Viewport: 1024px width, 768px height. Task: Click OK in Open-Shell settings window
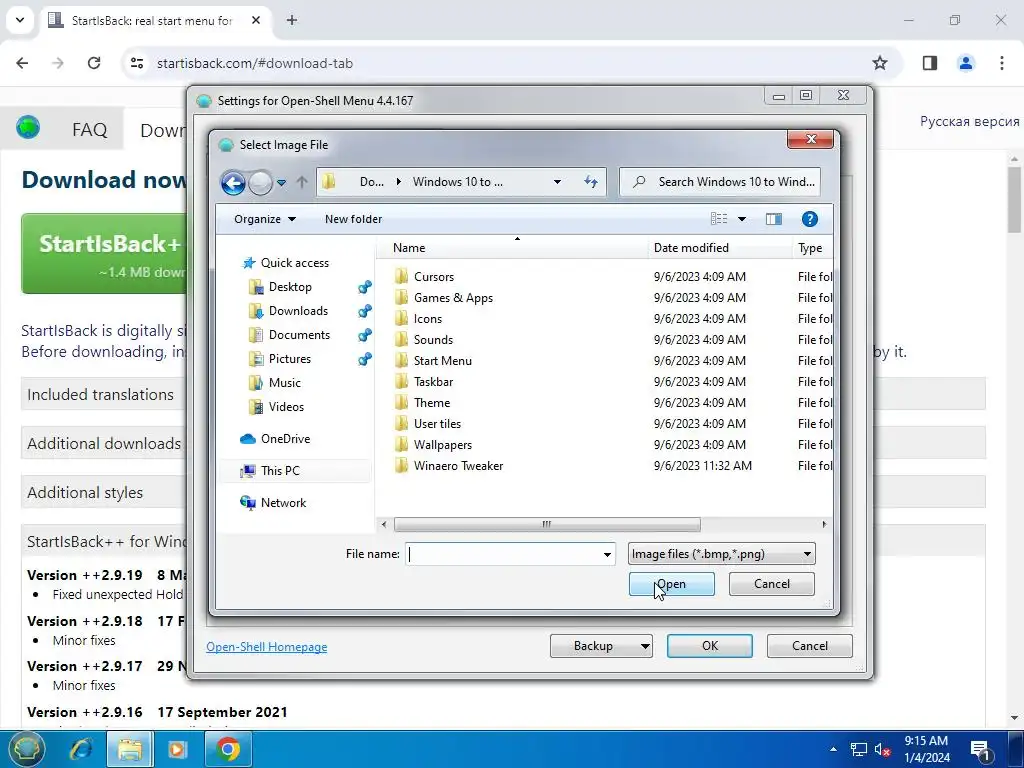pyautogui.click(x=709, y=646)
